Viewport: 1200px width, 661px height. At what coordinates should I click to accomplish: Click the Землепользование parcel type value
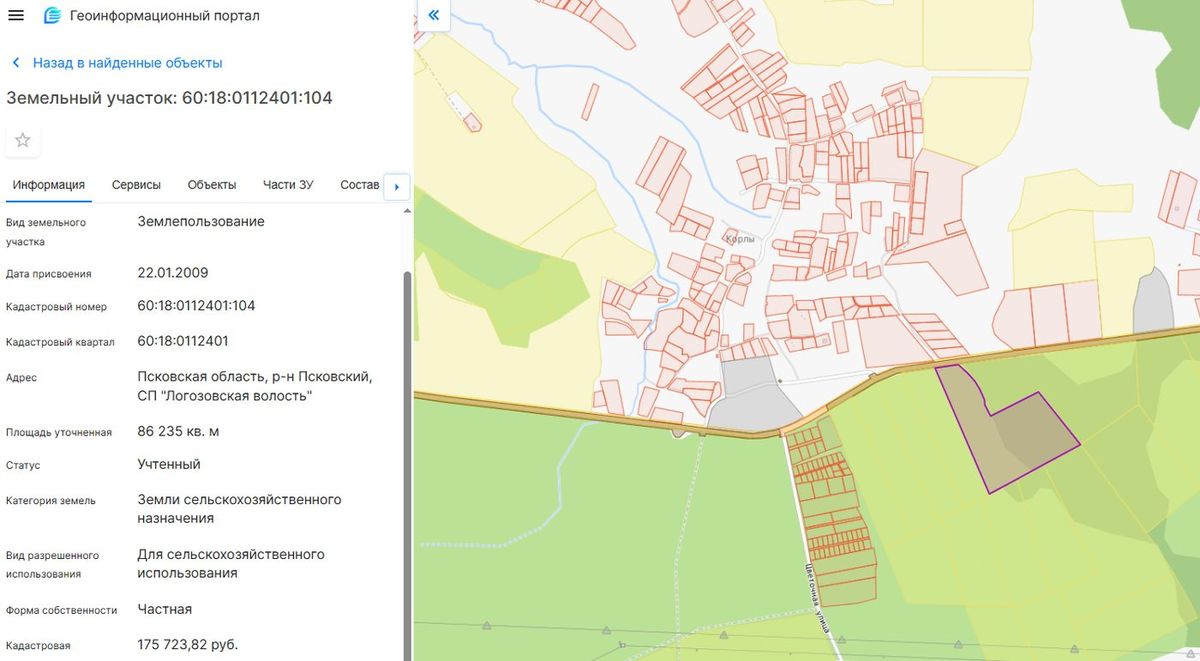(201, 222)
